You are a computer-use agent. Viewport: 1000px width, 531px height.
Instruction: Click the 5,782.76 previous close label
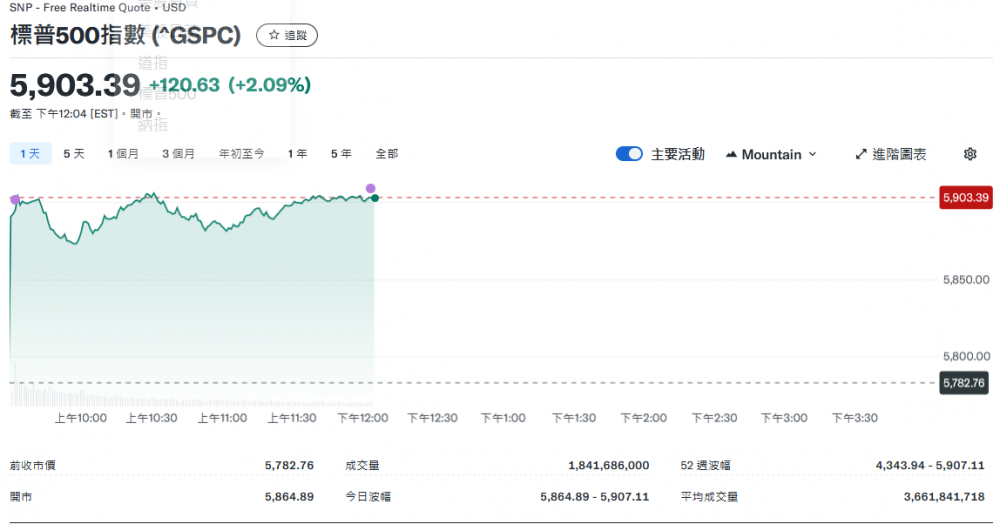(965, 383)
